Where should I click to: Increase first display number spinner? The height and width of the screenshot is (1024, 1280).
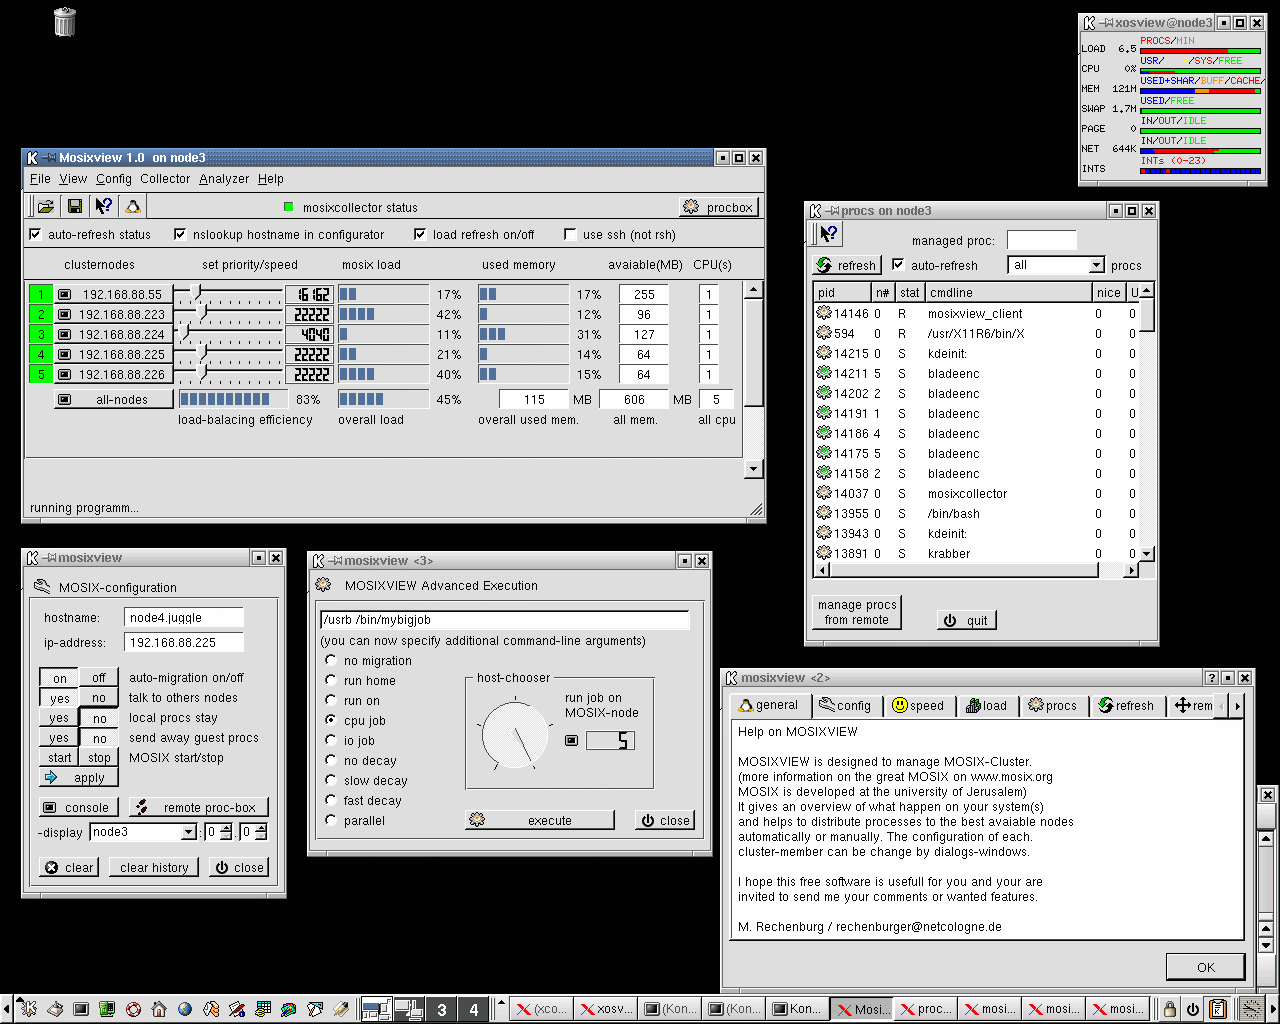226,827
